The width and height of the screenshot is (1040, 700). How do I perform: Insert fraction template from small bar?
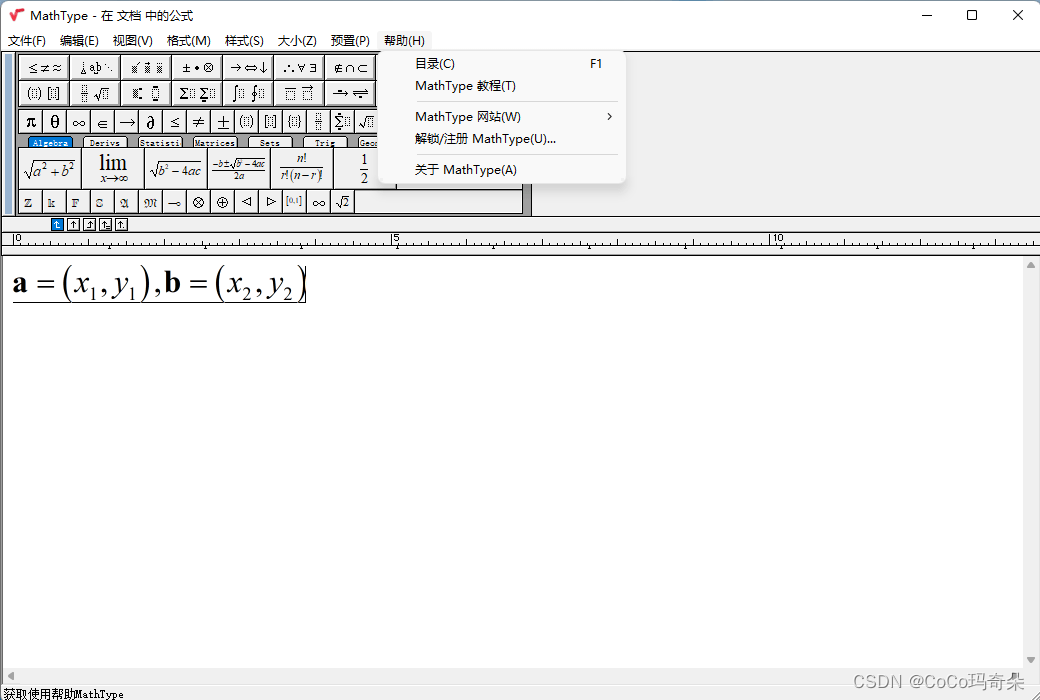click(x=318, y=122)
